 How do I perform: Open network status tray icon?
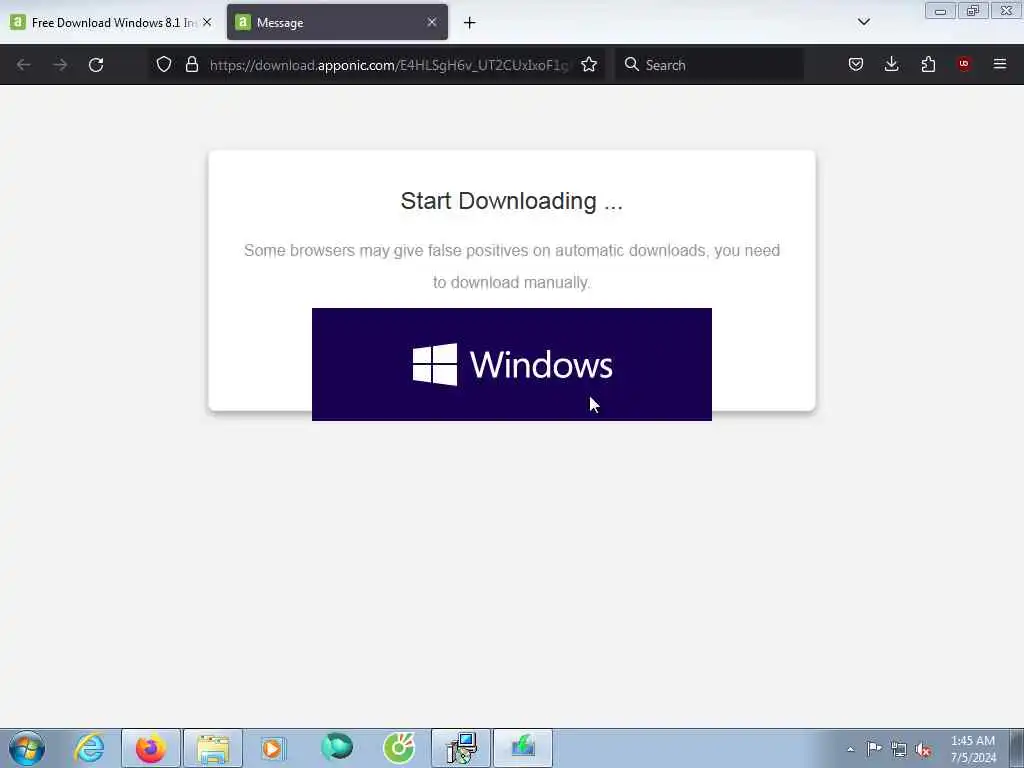[x=899, y=749]
